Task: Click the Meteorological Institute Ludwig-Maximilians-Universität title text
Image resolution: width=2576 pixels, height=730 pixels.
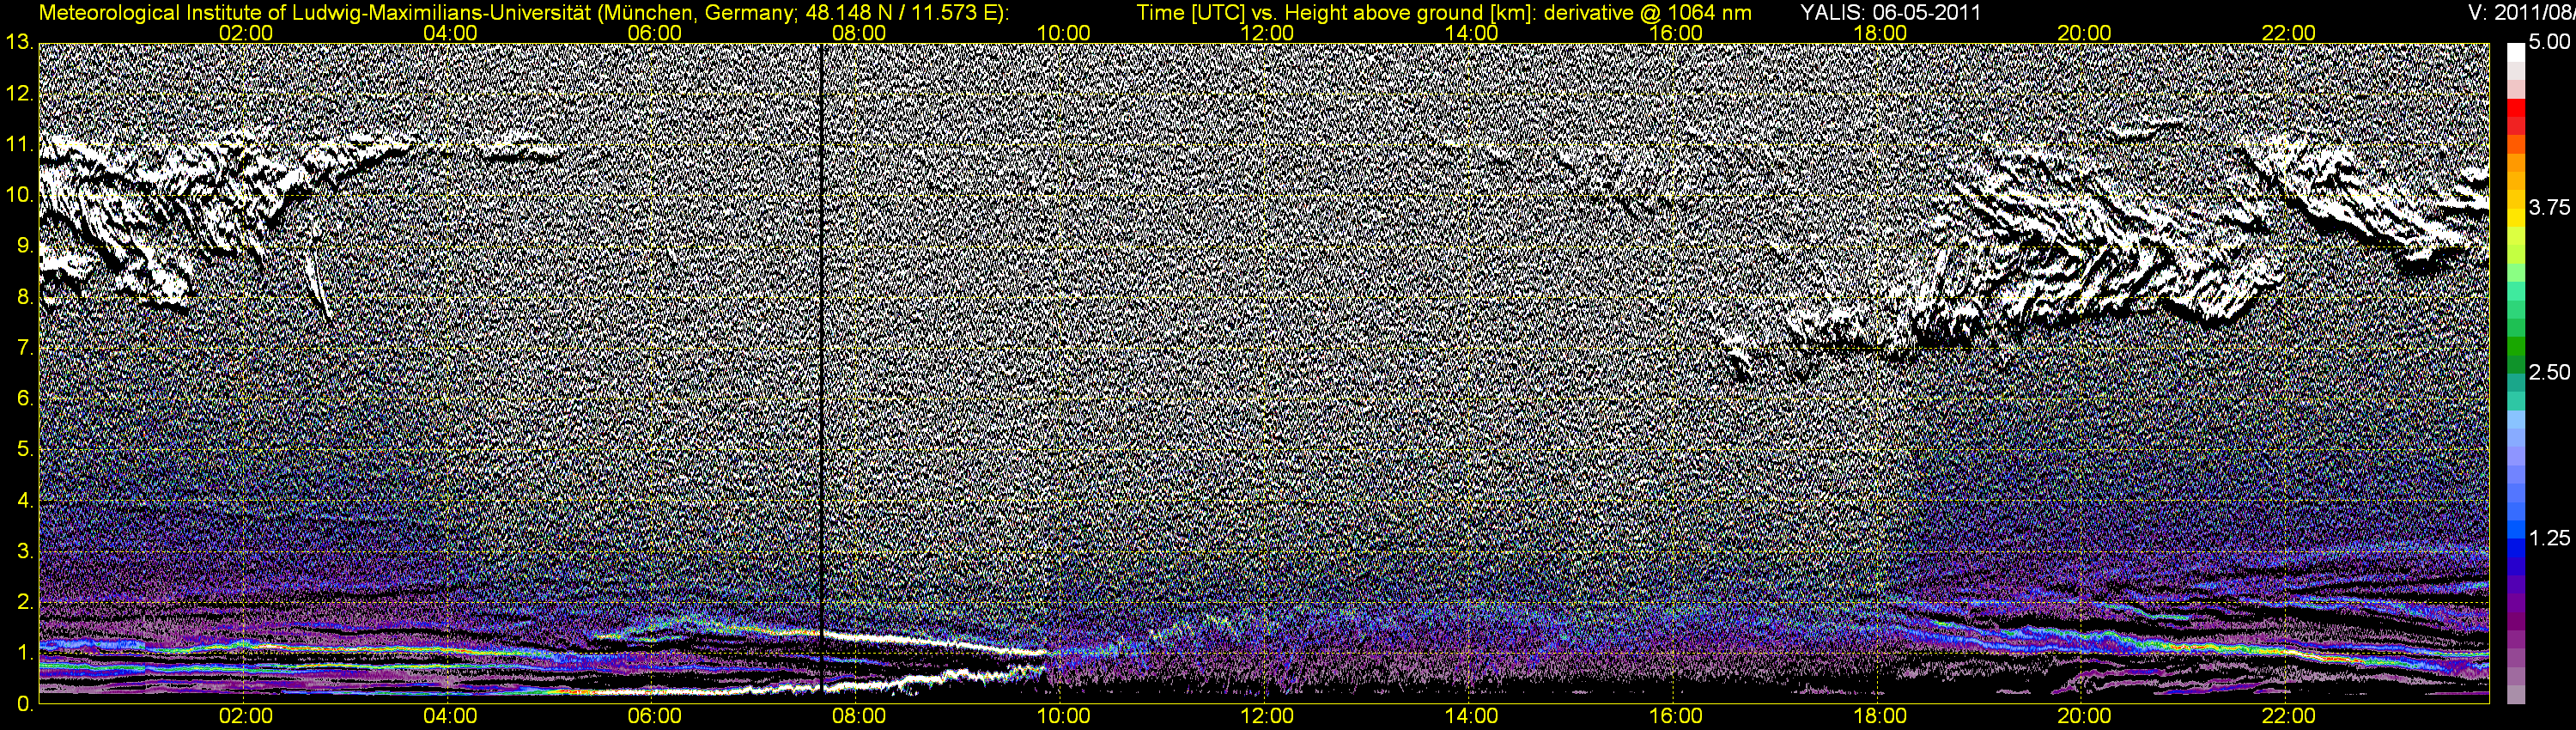Action: [523, 13]
